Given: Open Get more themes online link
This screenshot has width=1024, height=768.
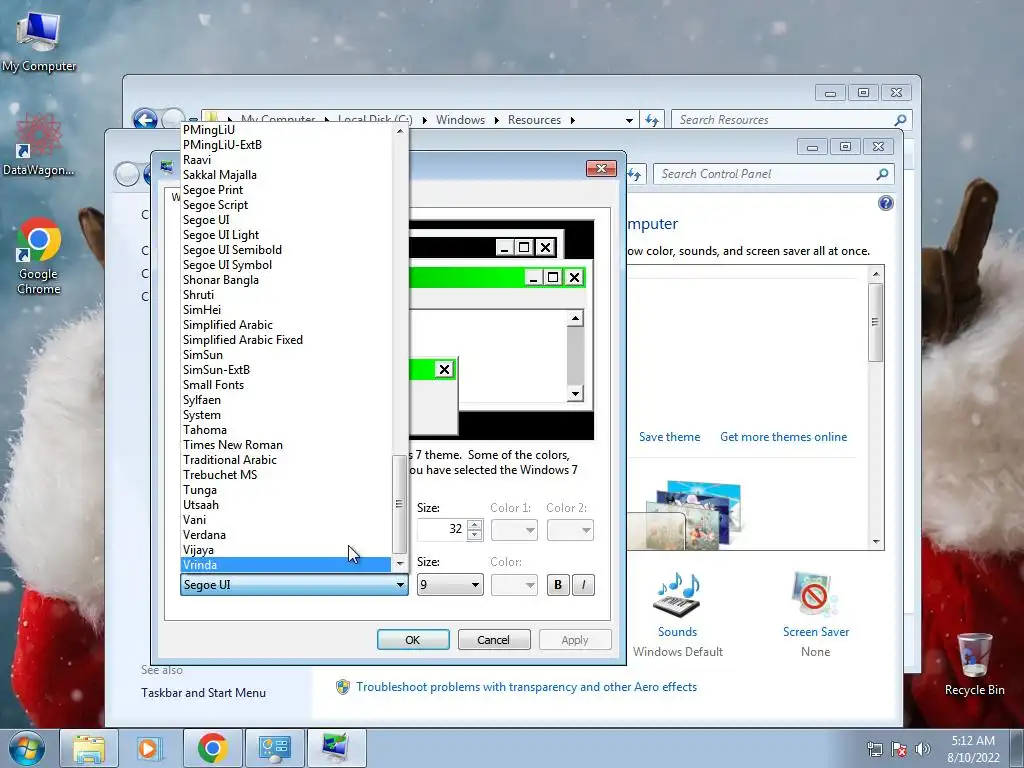Looking at the screenshot, I should tap(784, 437).
